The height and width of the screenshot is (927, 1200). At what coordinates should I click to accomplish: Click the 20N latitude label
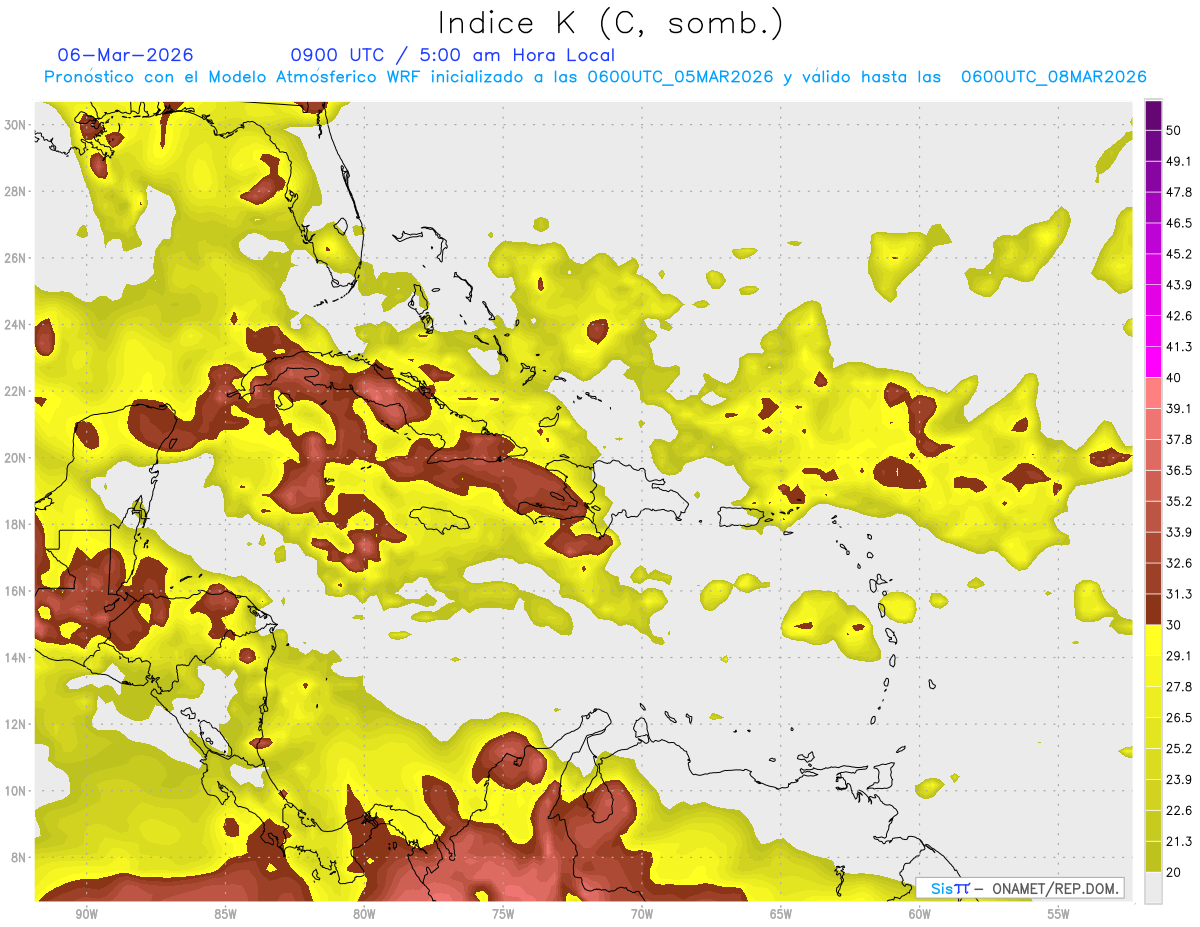coord(15,458)
